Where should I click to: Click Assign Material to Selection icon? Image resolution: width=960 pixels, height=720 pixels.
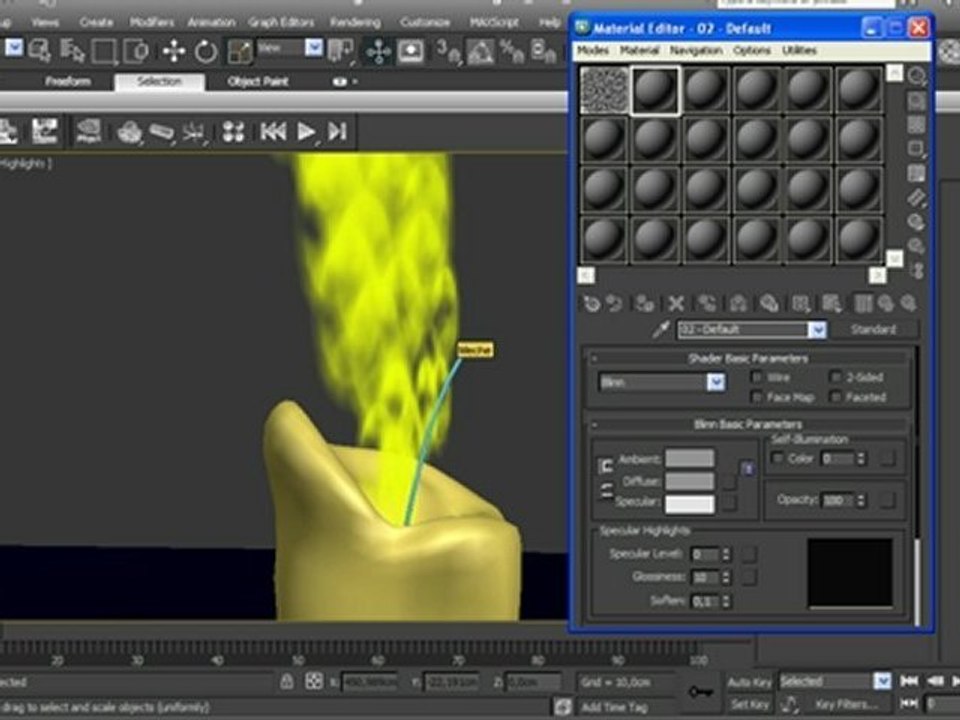click(645, 303)
